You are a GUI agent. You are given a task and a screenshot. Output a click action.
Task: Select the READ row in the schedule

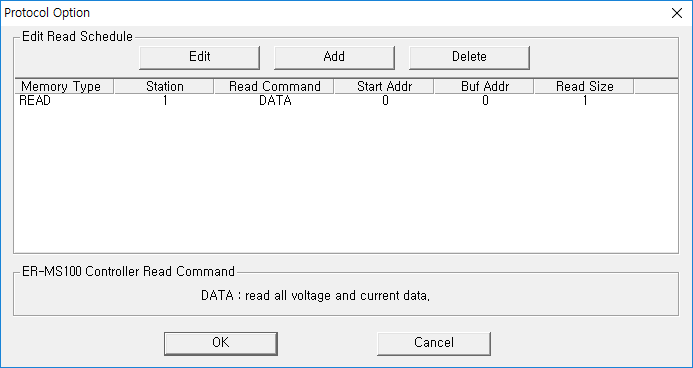tap(346, 101)
